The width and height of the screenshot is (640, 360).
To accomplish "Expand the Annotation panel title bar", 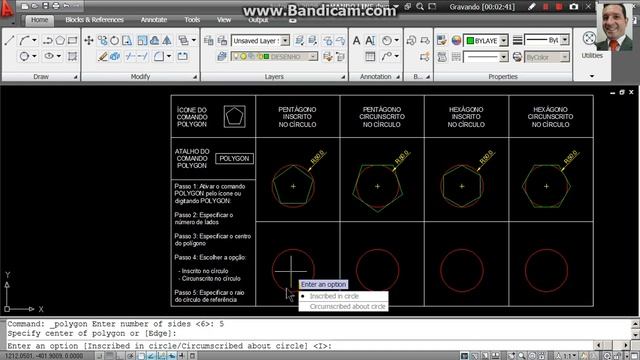I will coord(376,76).
